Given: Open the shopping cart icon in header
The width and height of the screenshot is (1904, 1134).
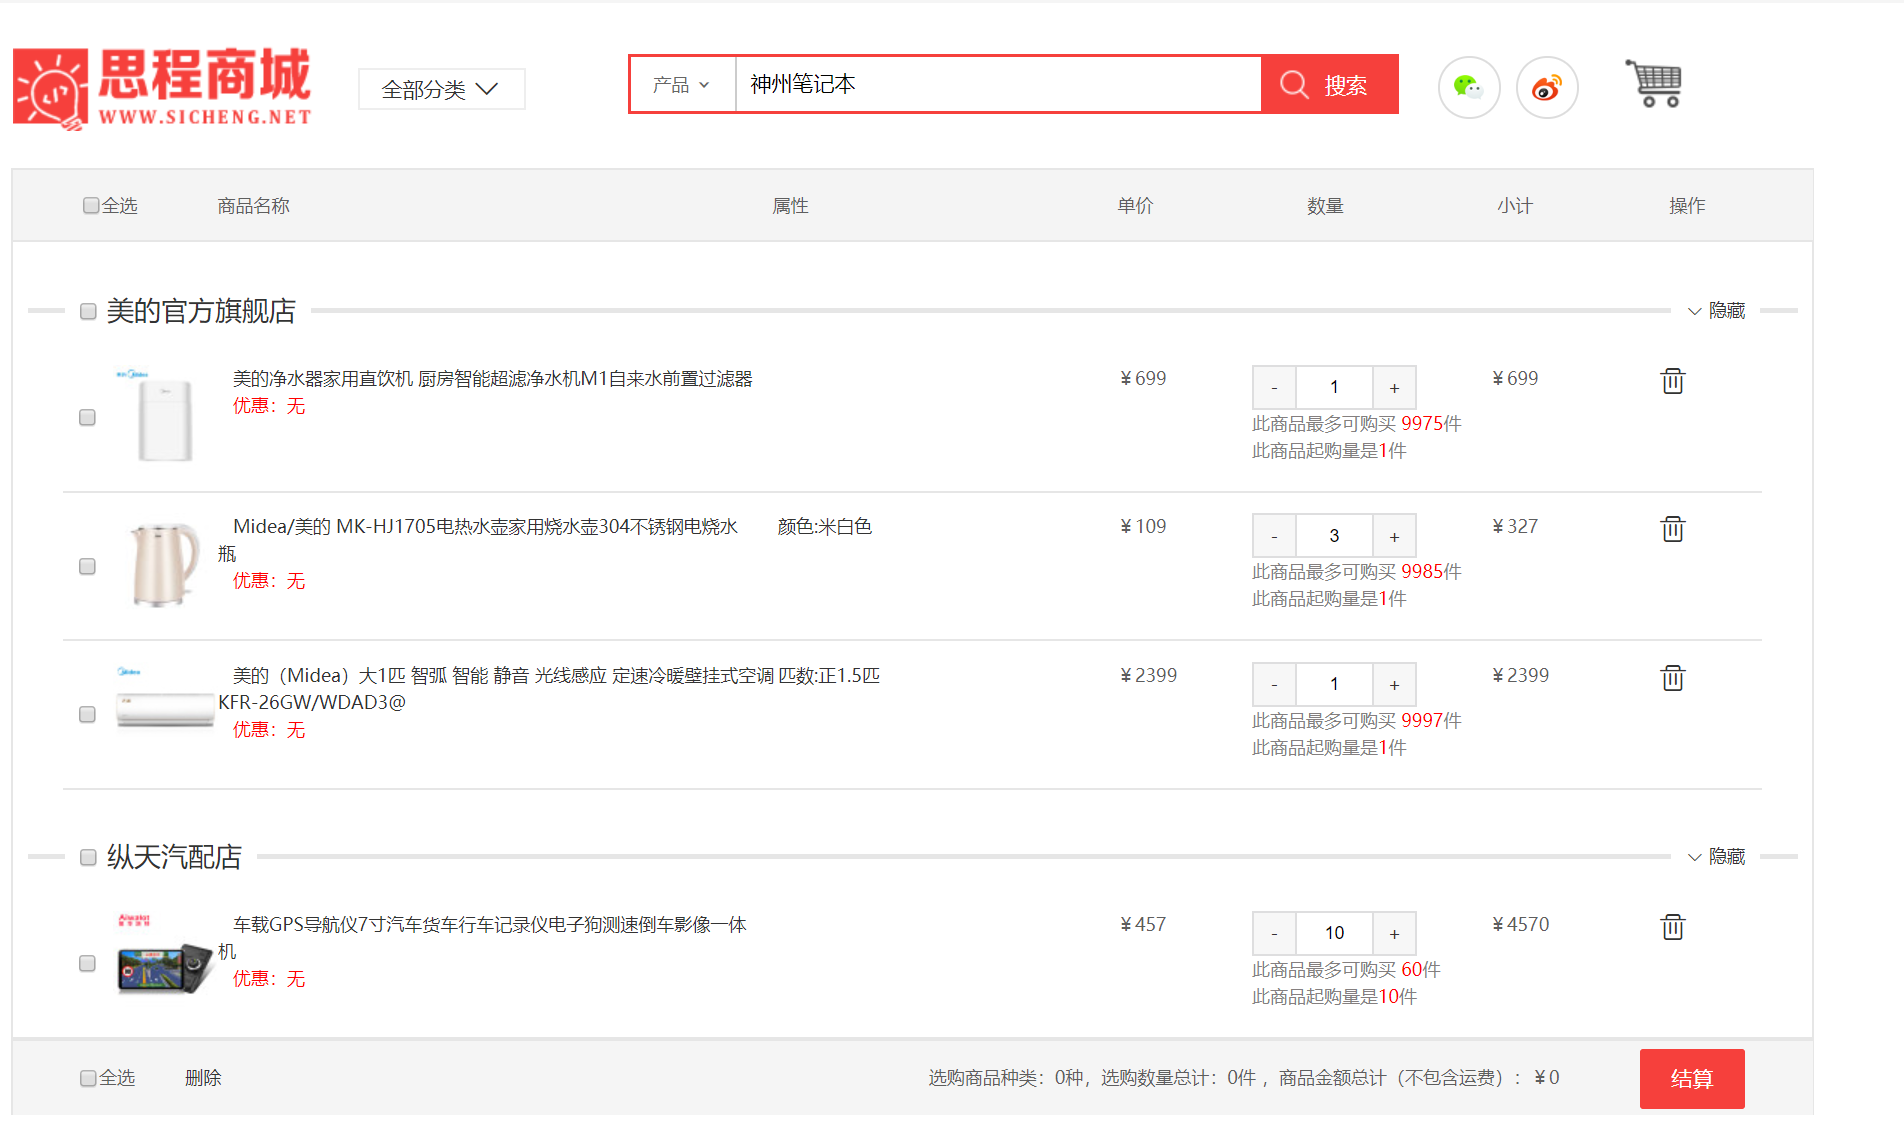Looking at the screenshot, I should pos(1655,83).
